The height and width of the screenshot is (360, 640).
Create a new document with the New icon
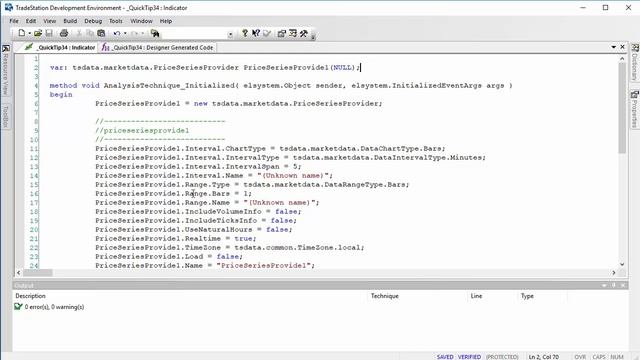pyautogui.click(x=21, y=33)
